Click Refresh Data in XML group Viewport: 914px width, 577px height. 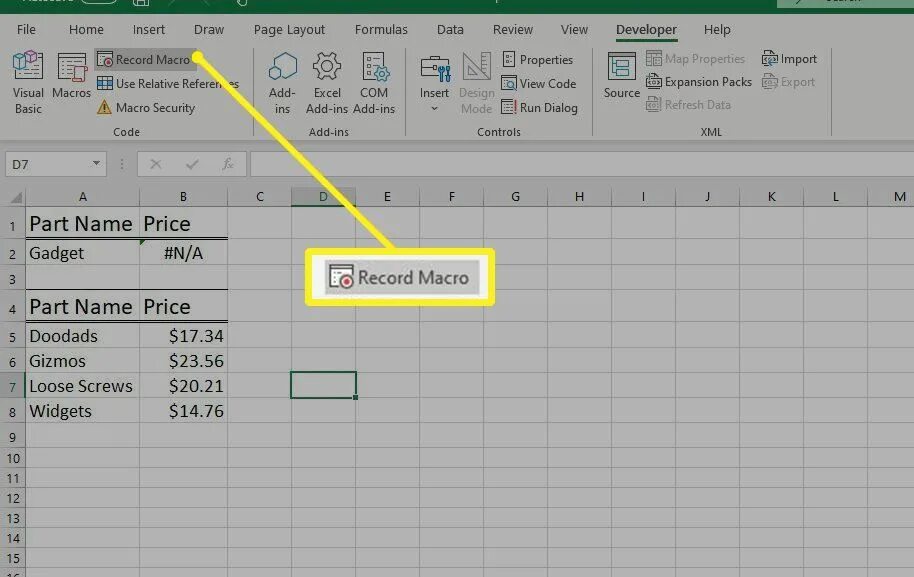coord(688,105)
